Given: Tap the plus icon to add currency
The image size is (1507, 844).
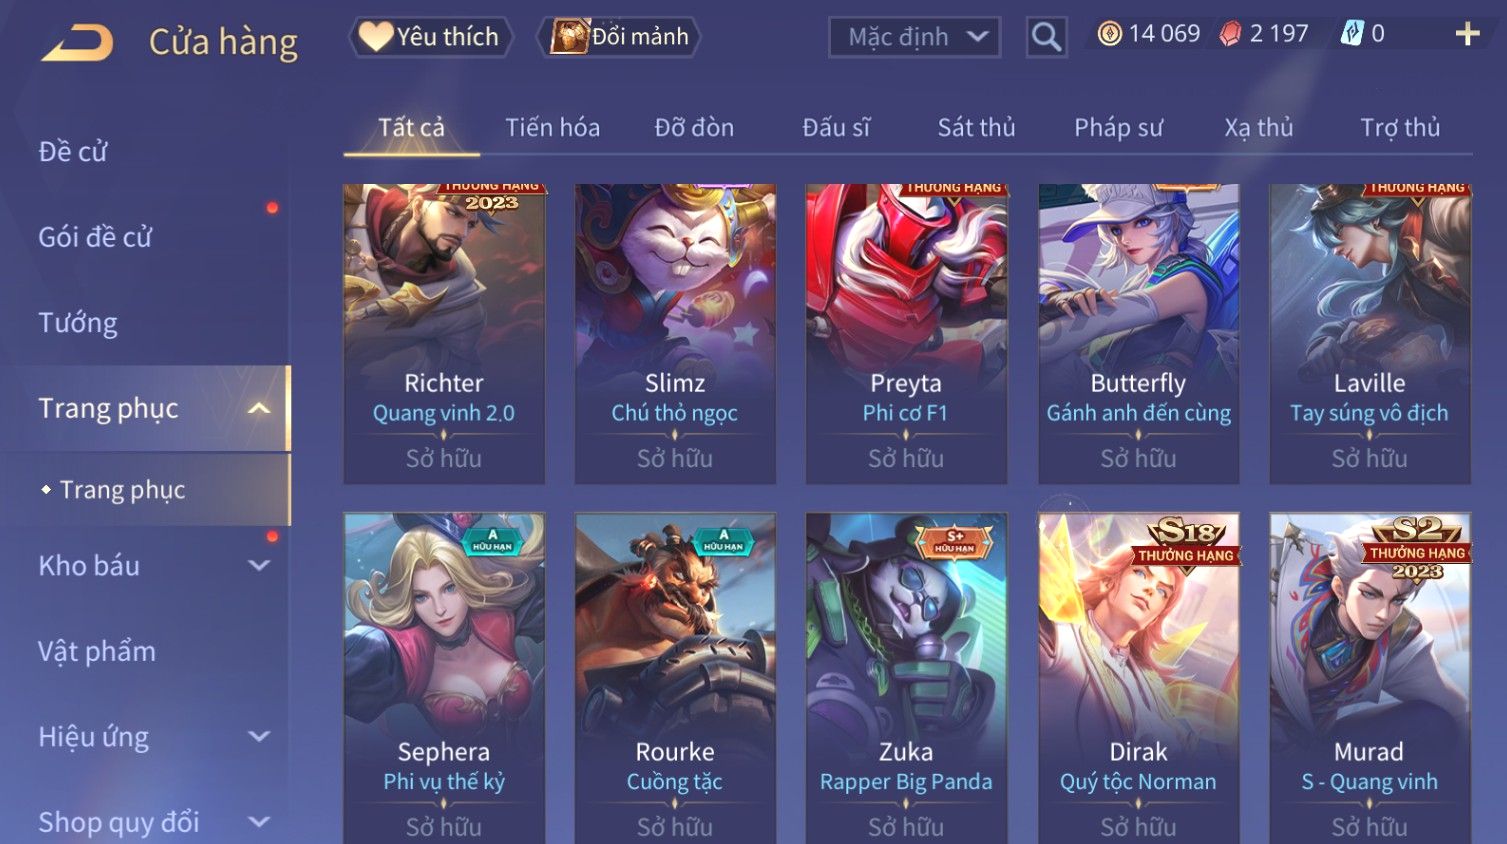Looking at the screenshot, I should (x=1467, y=34).
